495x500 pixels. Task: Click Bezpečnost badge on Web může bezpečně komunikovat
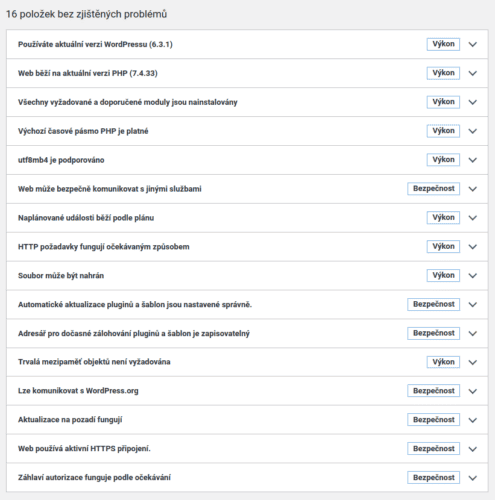(433, 189)
